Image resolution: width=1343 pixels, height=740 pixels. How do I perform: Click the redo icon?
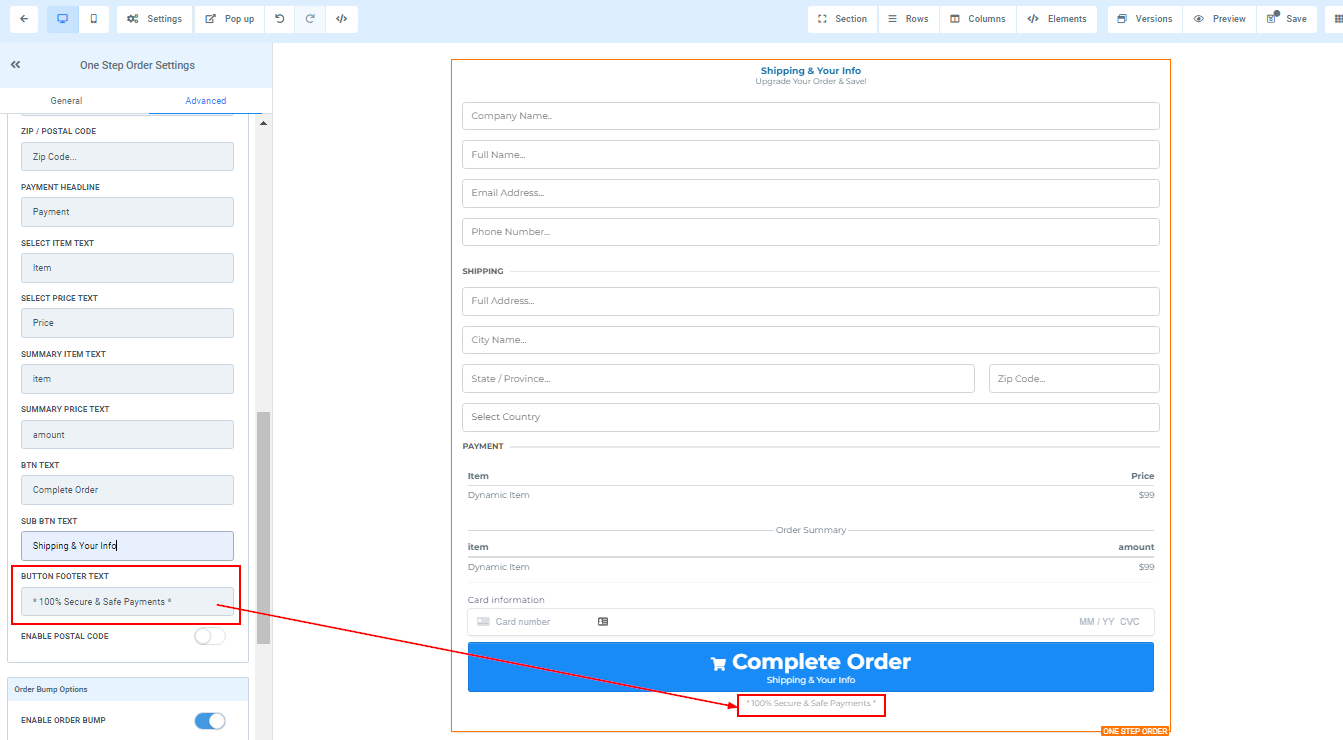coord(310,19)
